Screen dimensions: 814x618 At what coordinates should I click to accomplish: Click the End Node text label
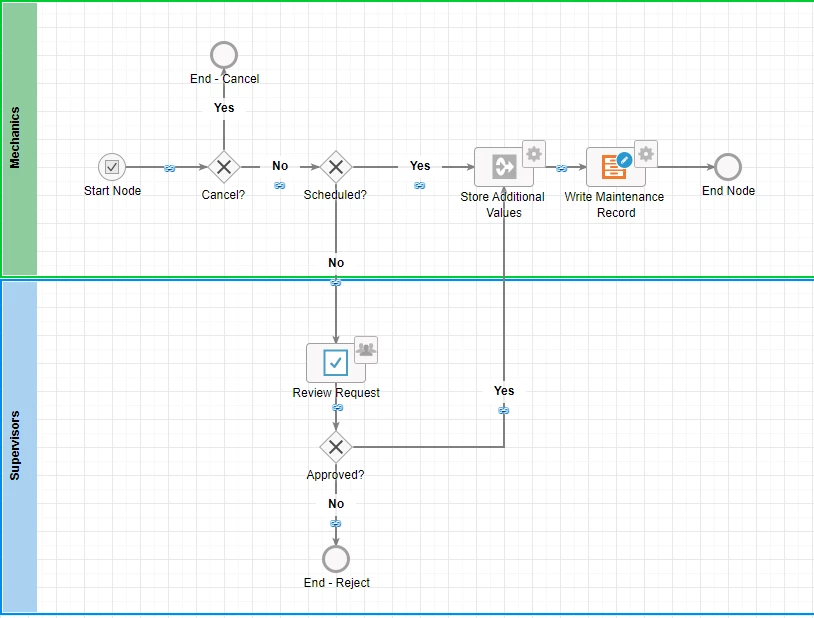click(x=728, y=191)
